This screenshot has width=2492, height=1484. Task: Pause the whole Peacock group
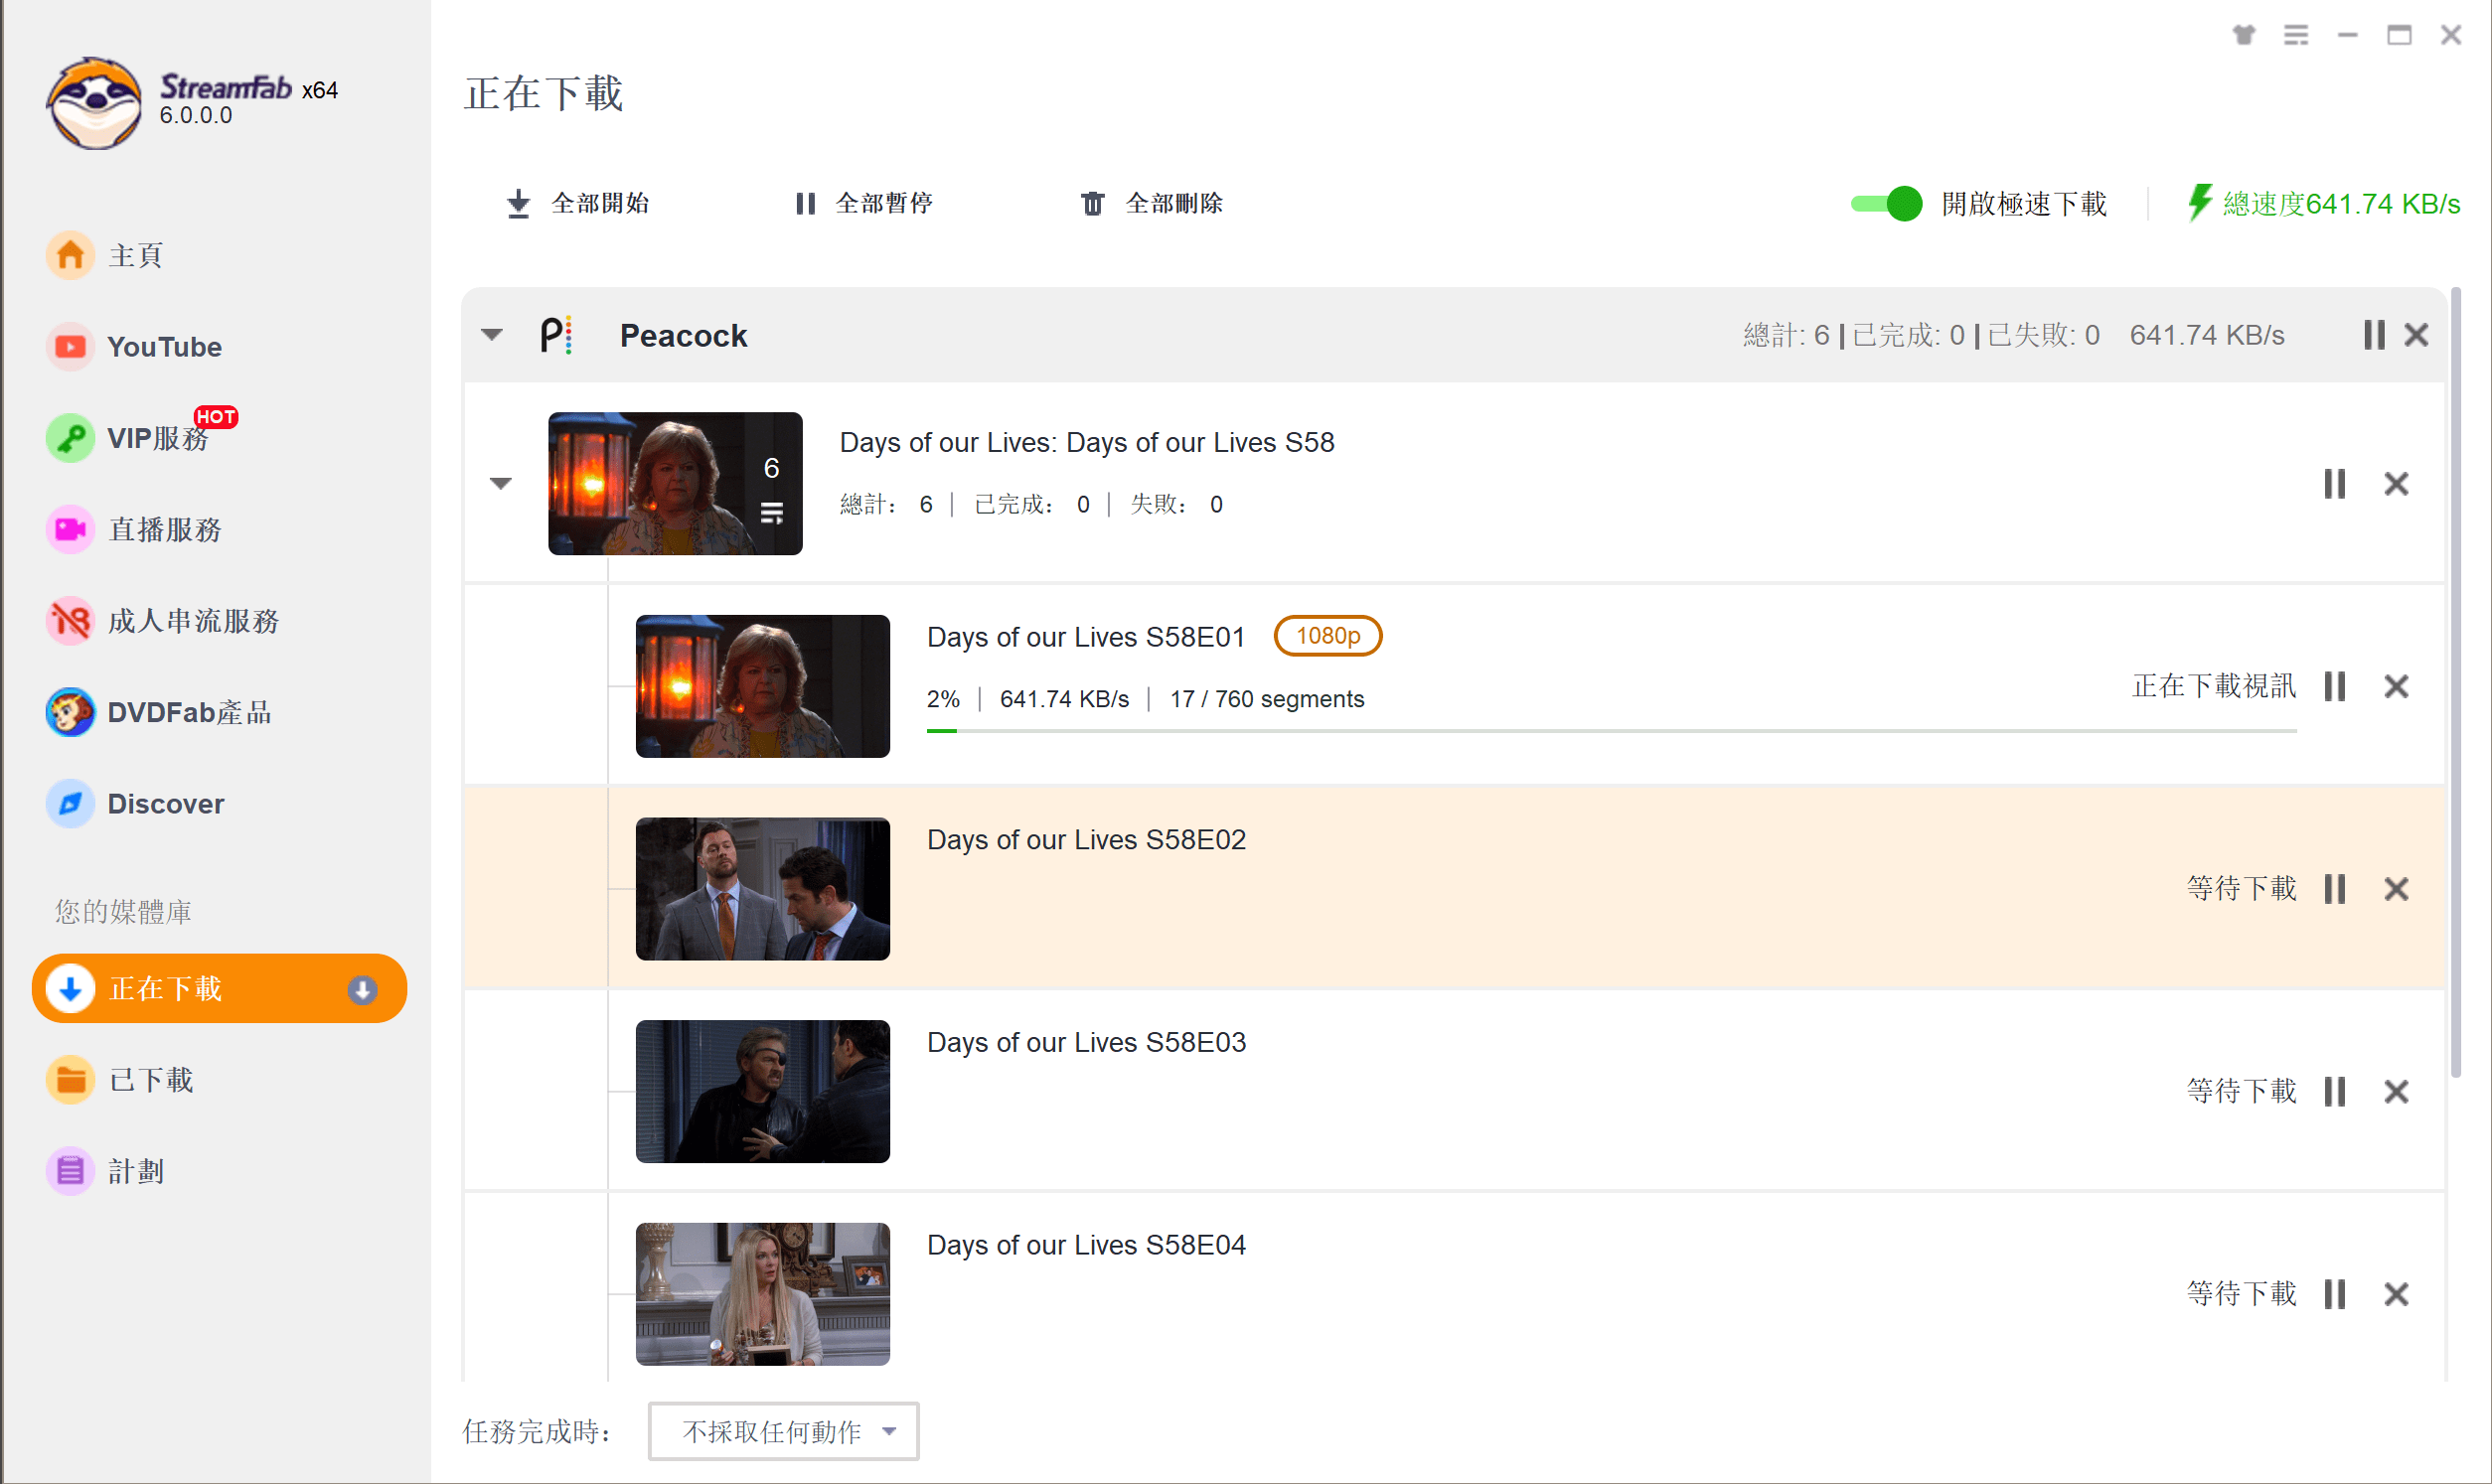2373,334
